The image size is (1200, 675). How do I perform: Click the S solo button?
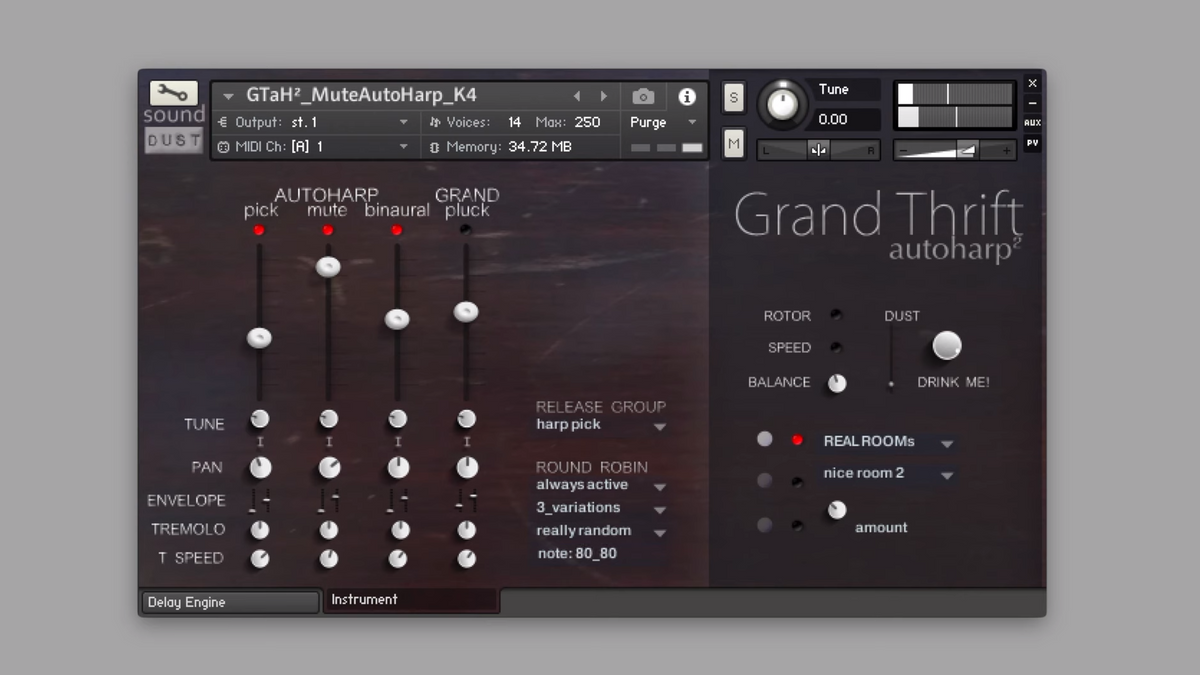coord(734,97)
